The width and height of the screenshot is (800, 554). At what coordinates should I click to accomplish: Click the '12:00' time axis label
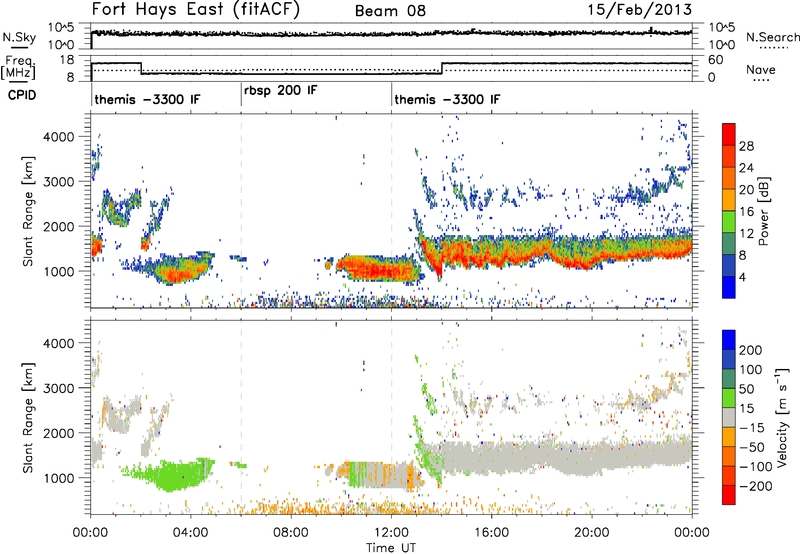coord(392,533)
